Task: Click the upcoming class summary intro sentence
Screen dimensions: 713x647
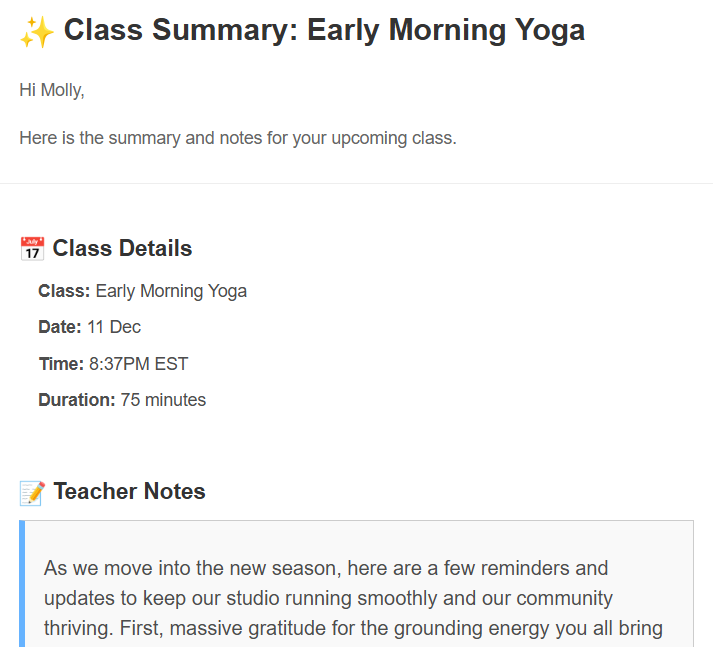Action: click(237, 138)
